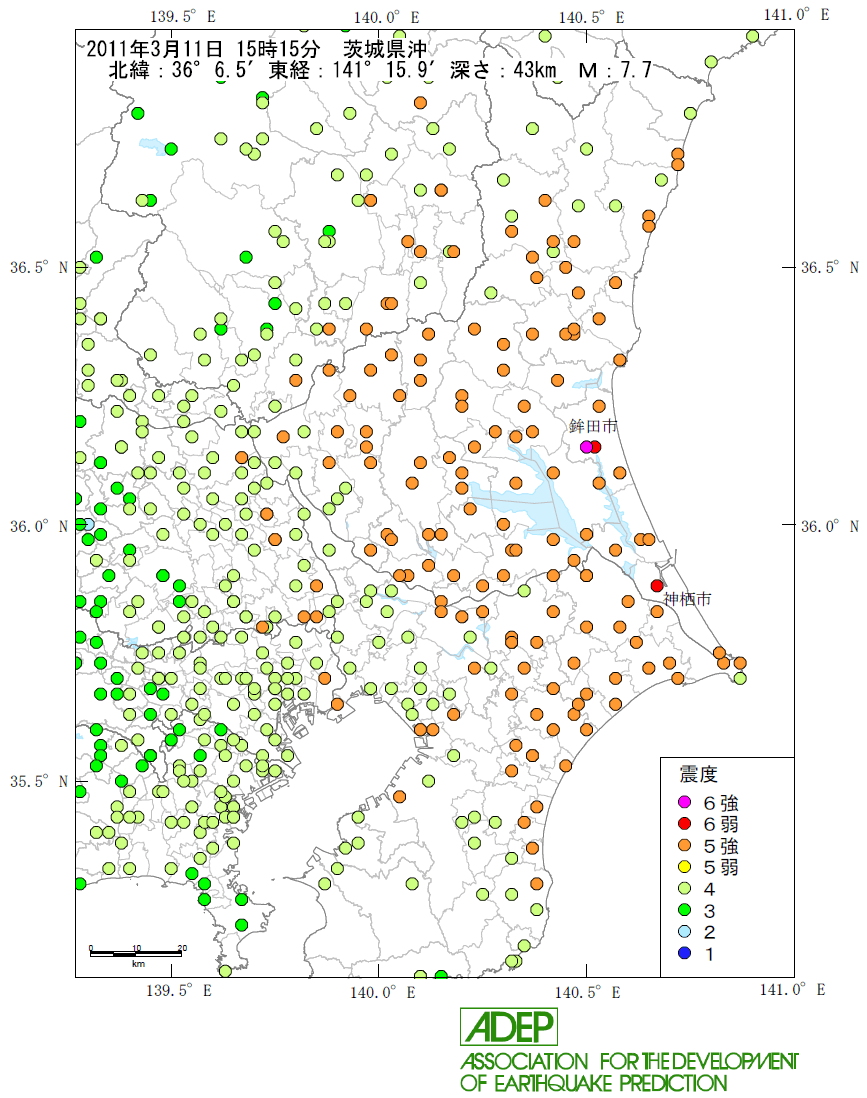Click the red 6弱 legend swatch

pos(685,824)
